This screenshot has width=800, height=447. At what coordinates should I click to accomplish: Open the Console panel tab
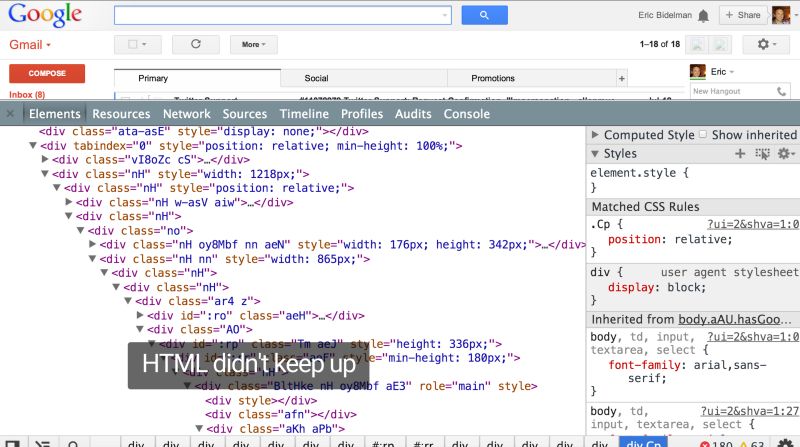(466, 114)
